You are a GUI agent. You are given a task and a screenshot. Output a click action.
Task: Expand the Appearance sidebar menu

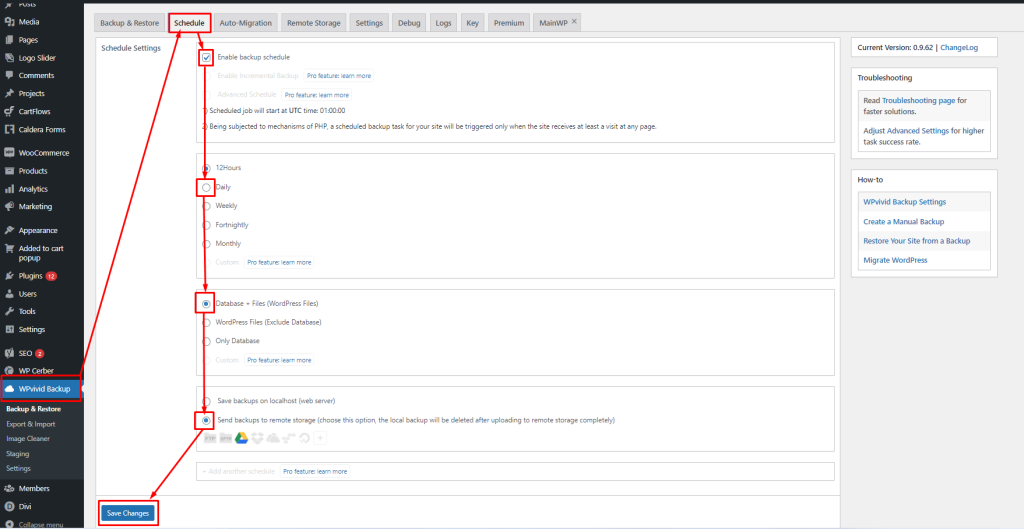pyautogui.click(x=38, y=230)
